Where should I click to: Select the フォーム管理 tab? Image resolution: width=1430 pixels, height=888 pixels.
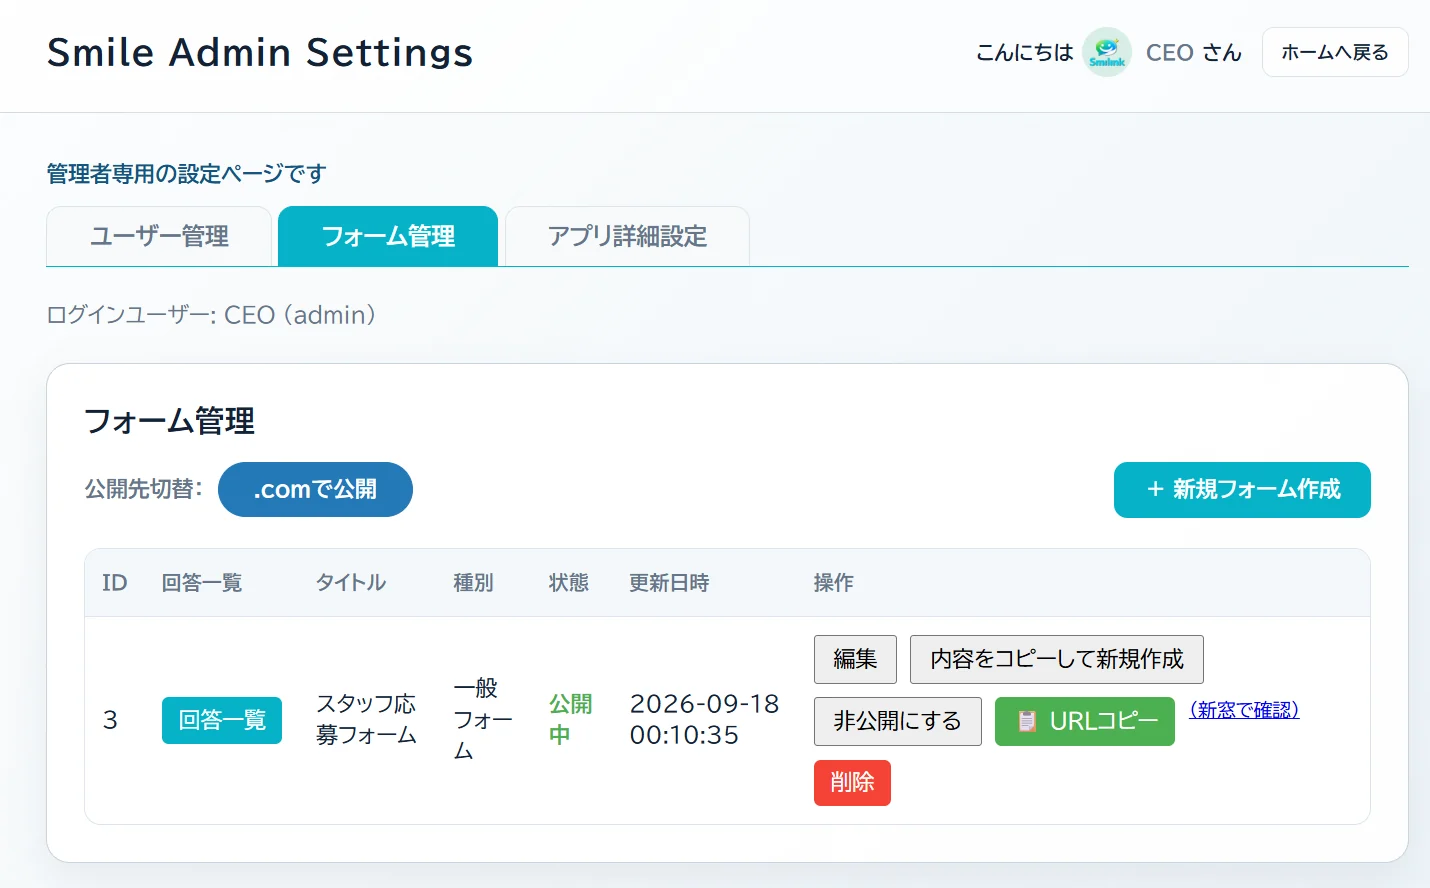388,236
